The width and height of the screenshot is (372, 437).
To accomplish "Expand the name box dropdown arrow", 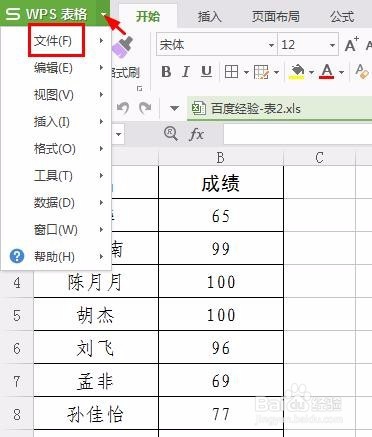I will click(x=119, y=135).
